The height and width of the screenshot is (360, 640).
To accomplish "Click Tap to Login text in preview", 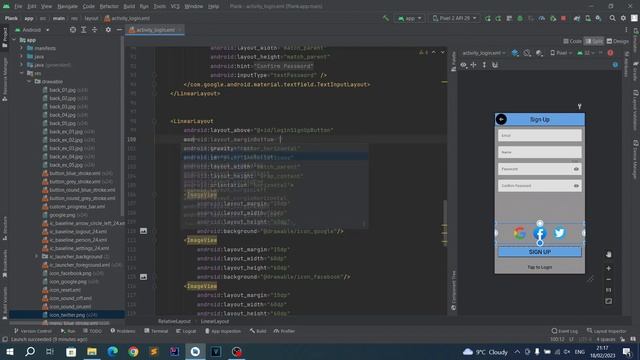I will click(x=540, y=267).
